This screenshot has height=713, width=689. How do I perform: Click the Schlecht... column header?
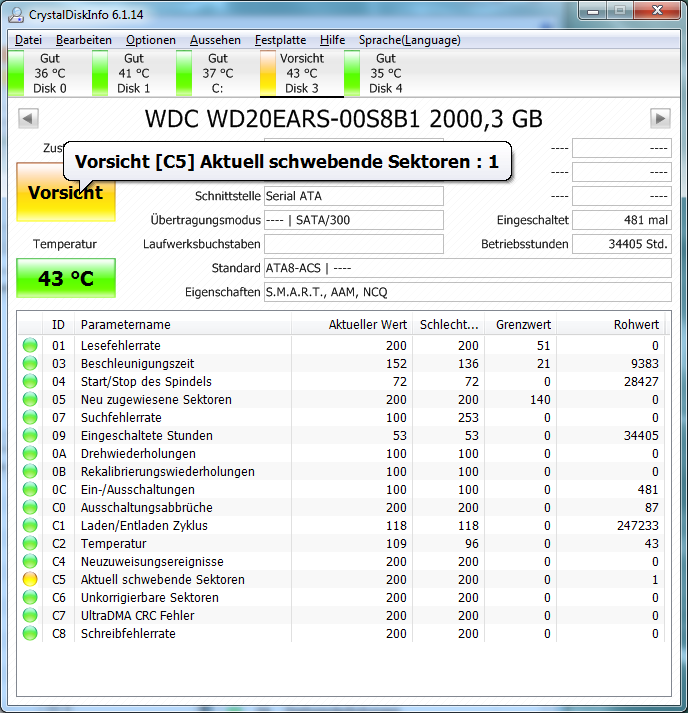448,325
